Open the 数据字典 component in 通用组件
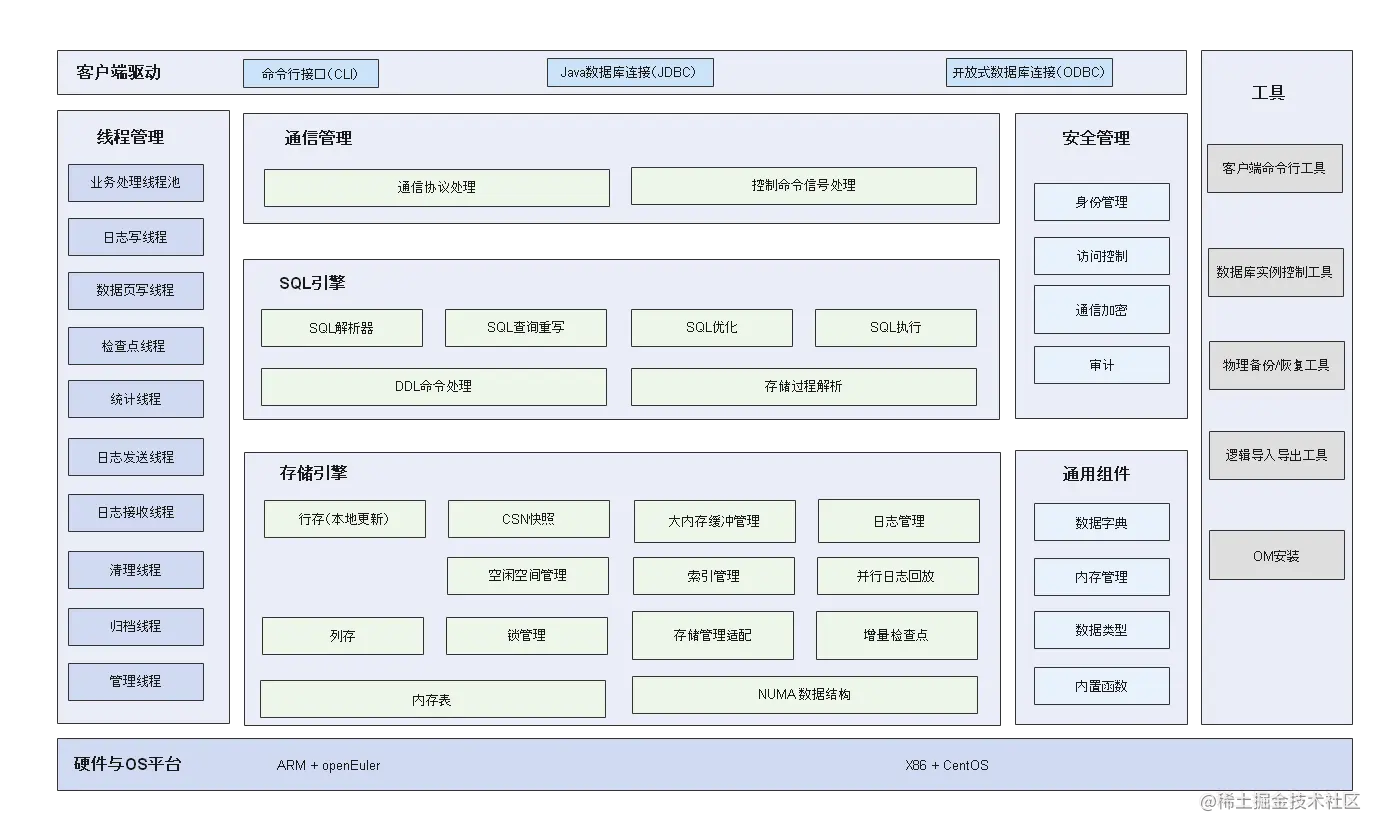This screenshot has height=835, width=1384. pos(1101,521)
